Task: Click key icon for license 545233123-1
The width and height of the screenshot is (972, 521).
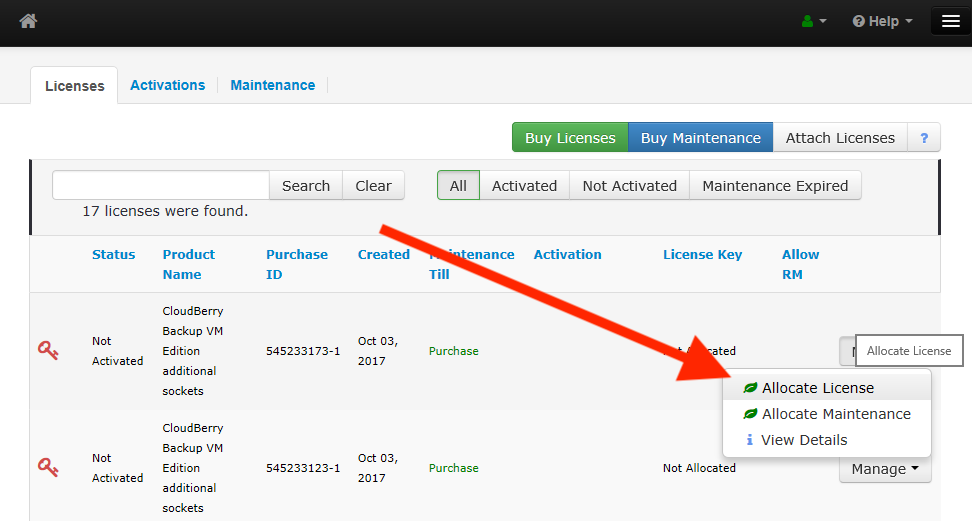Action: [x=48, y=467]
